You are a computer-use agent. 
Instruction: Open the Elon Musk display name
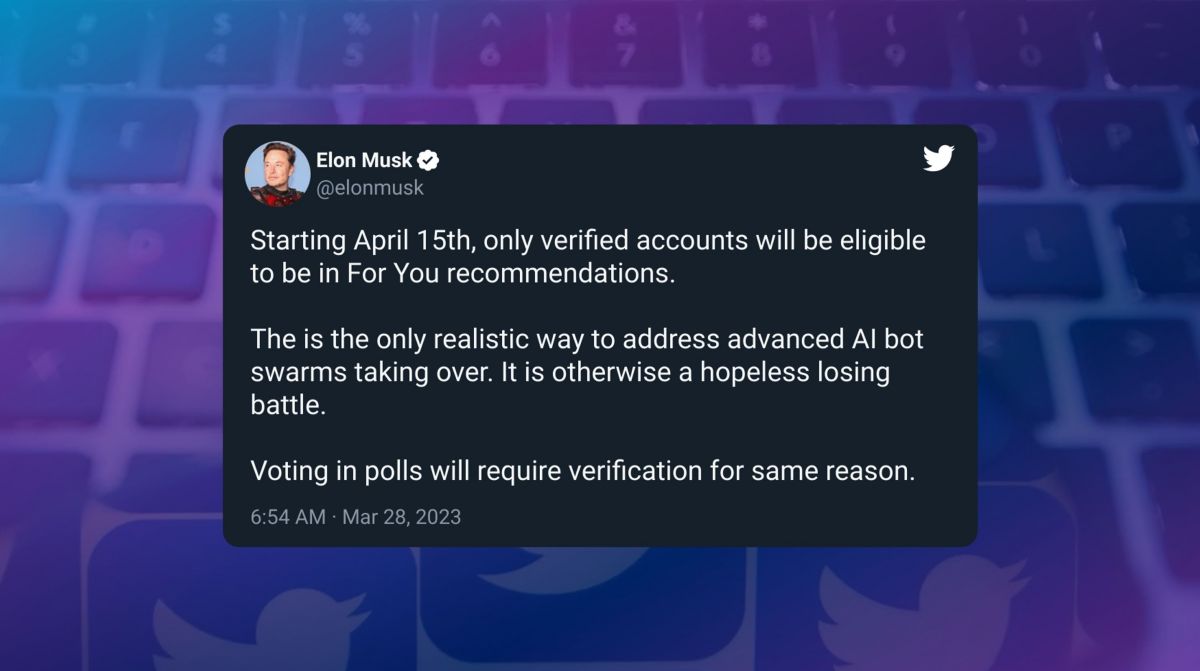(364, 160)
